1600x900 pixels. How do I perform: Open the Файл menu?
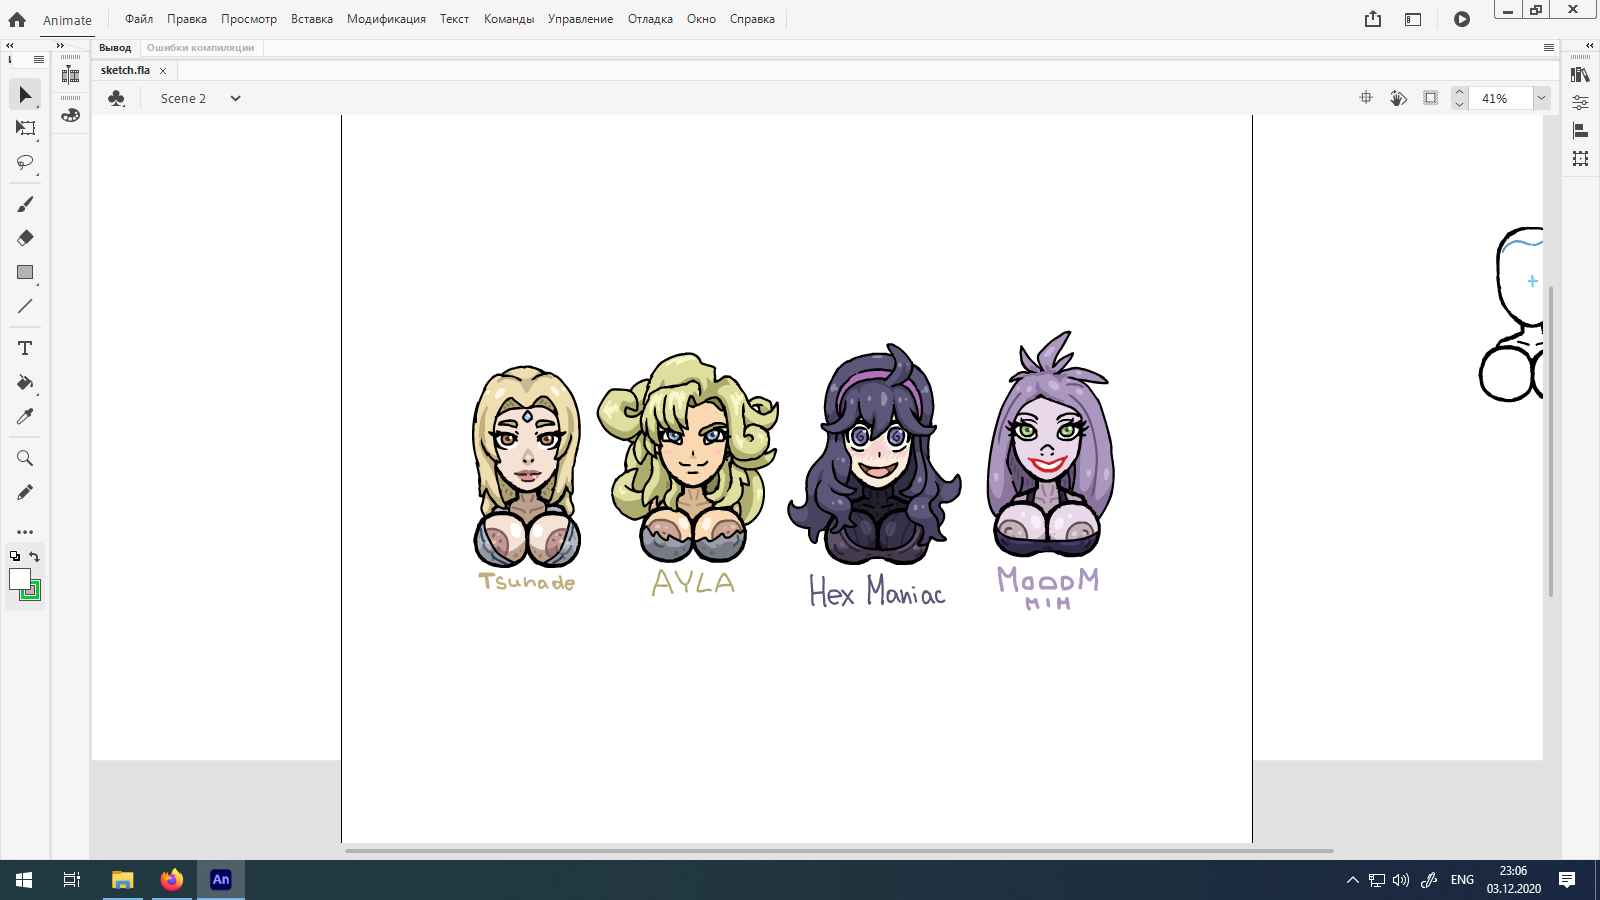tap(139, 19)
